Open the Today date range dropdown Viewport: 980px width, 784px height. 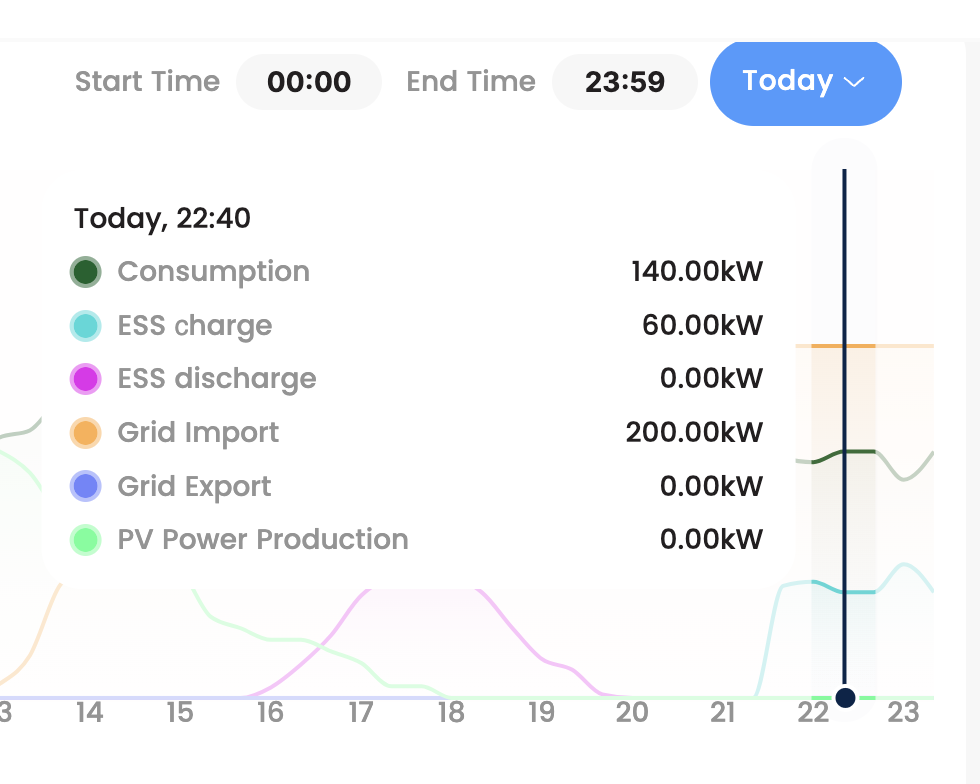806,82
